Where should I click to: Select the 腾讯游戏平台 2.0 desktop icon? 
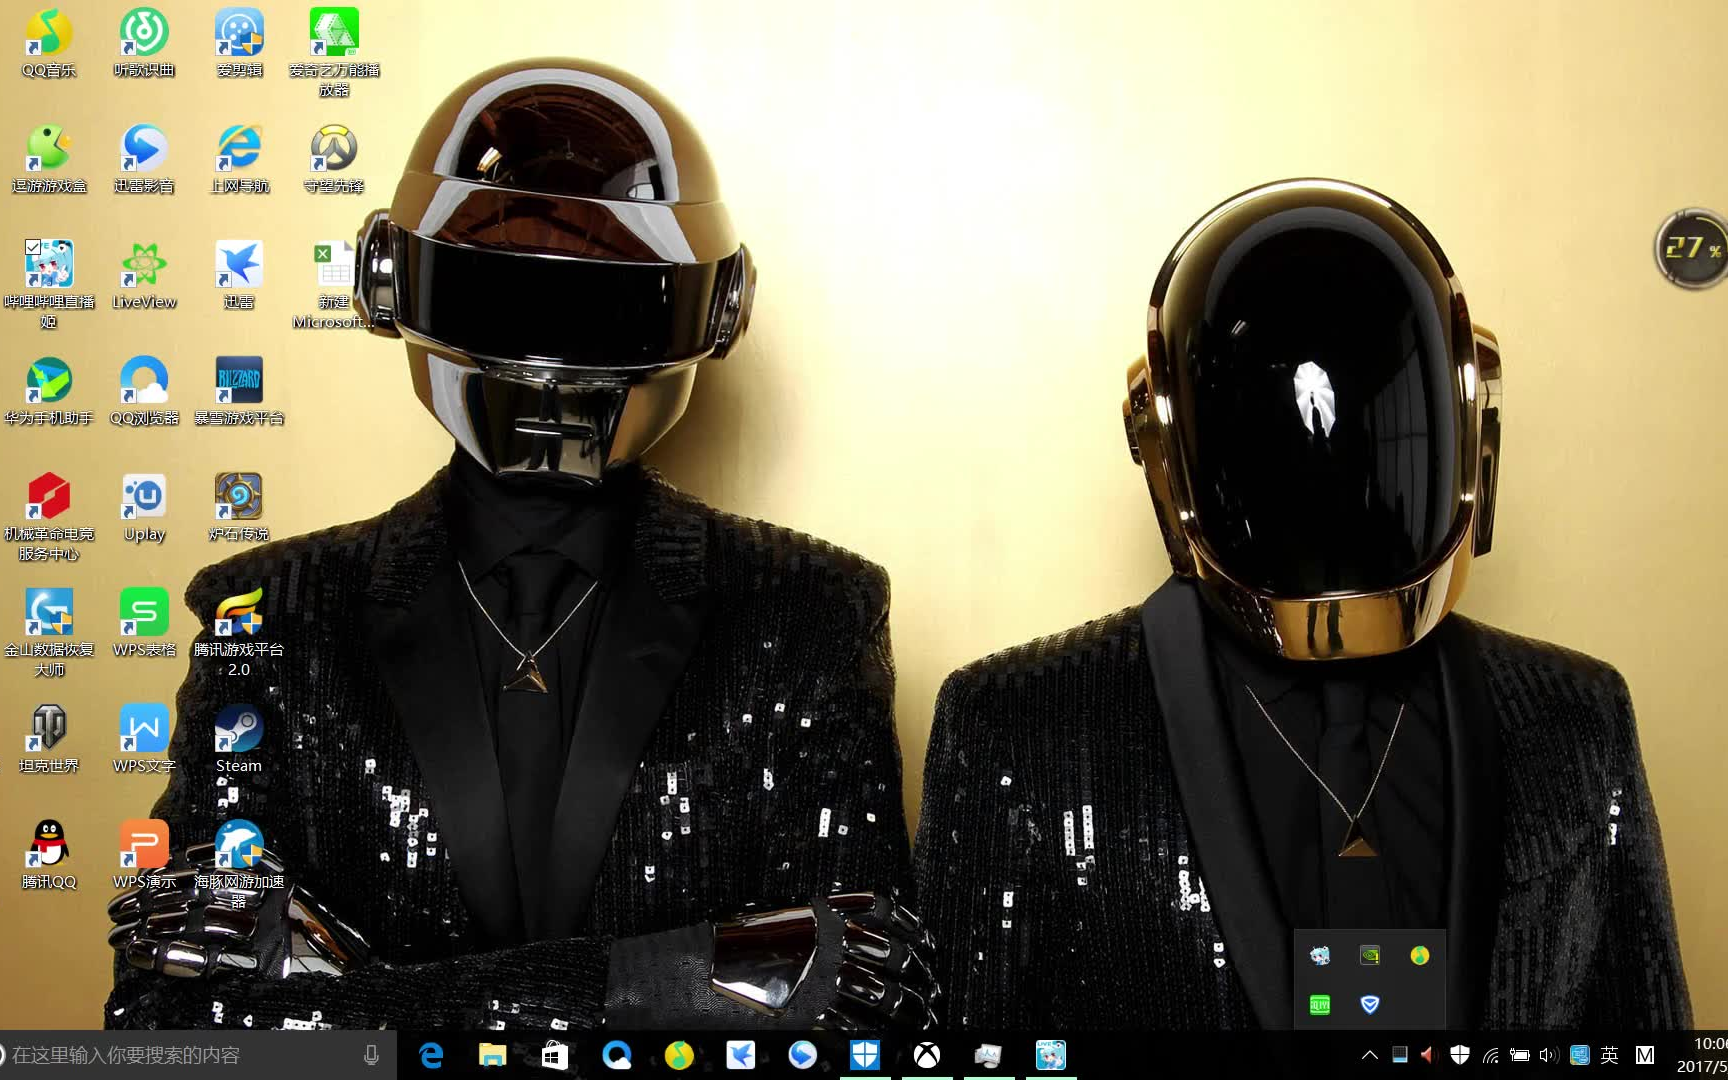pos(239,634)
